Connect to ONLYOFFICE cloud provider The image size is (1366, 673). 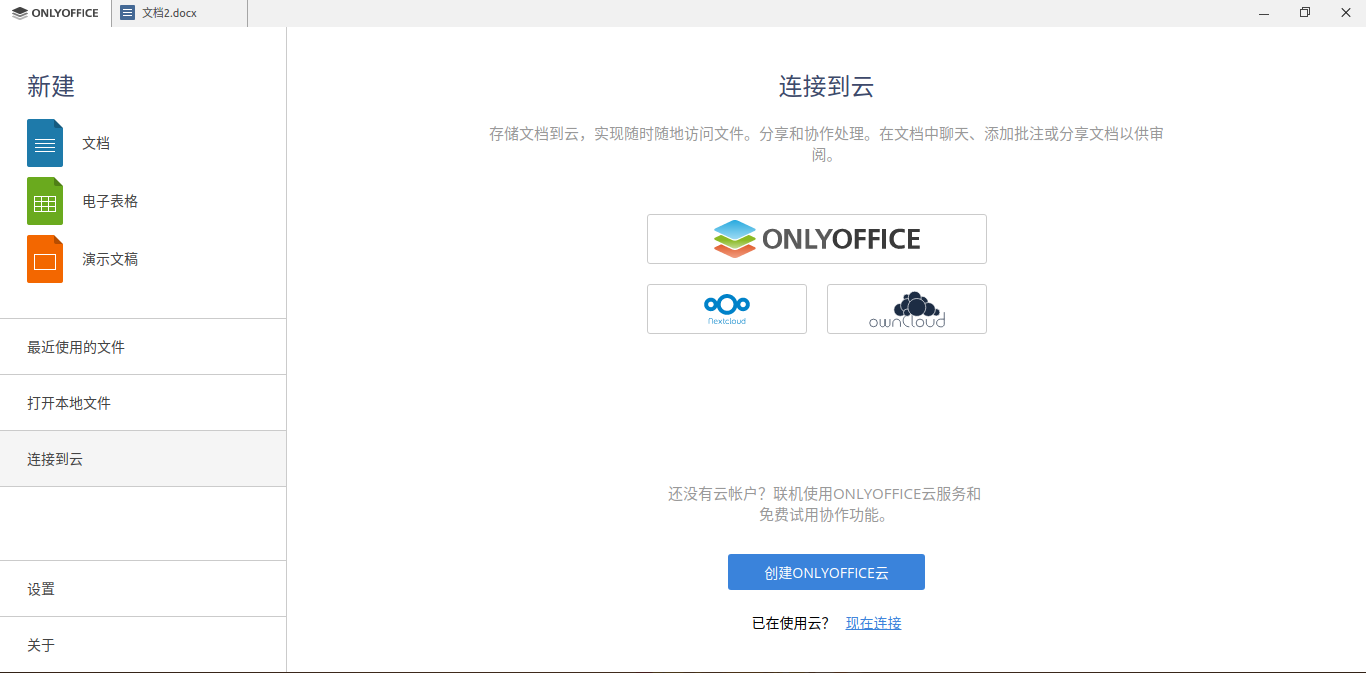pyautogui.click(x=817, y=239)
